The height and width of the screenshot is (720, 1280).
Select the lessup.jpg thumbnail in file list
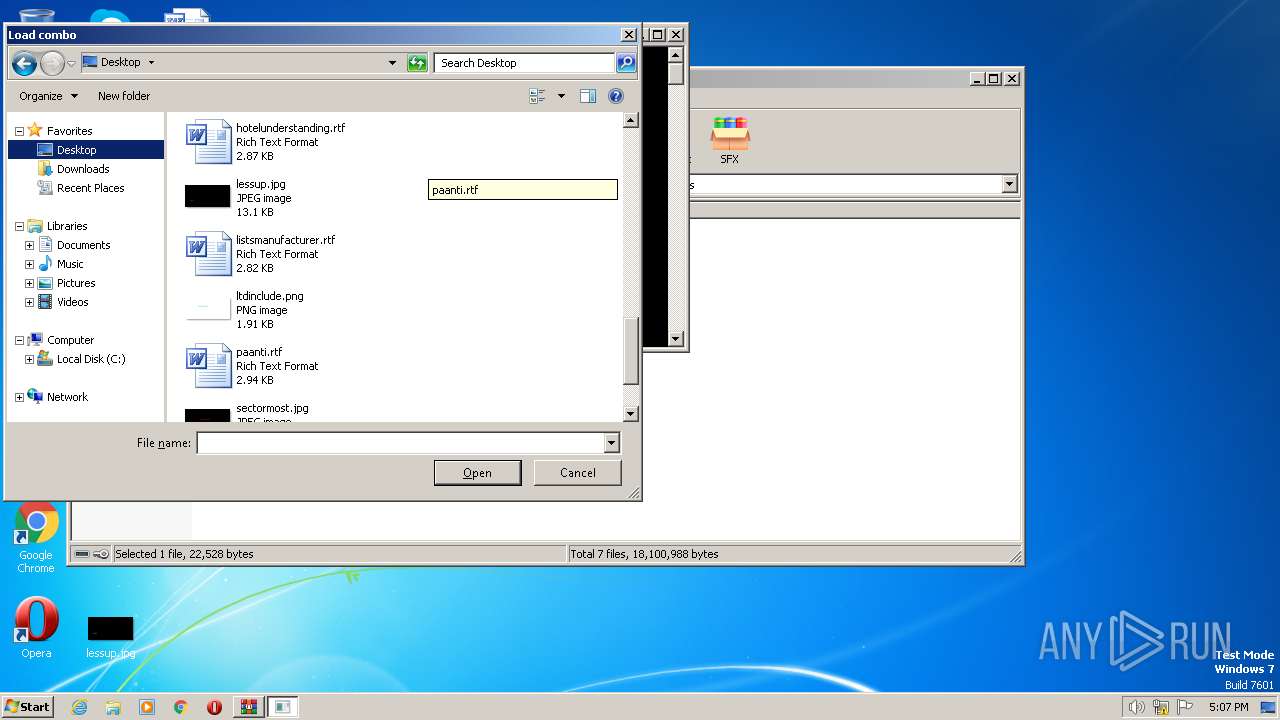click(x=208, y=196)
